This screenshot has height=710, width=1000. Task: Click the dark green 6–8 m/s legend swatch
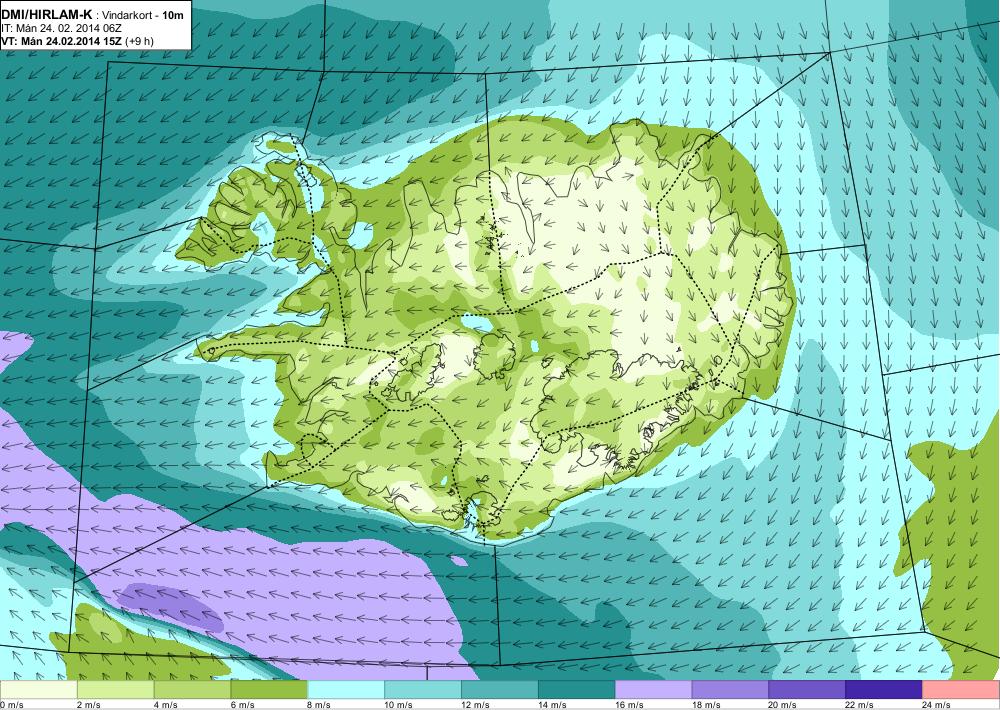pos(269,690)
